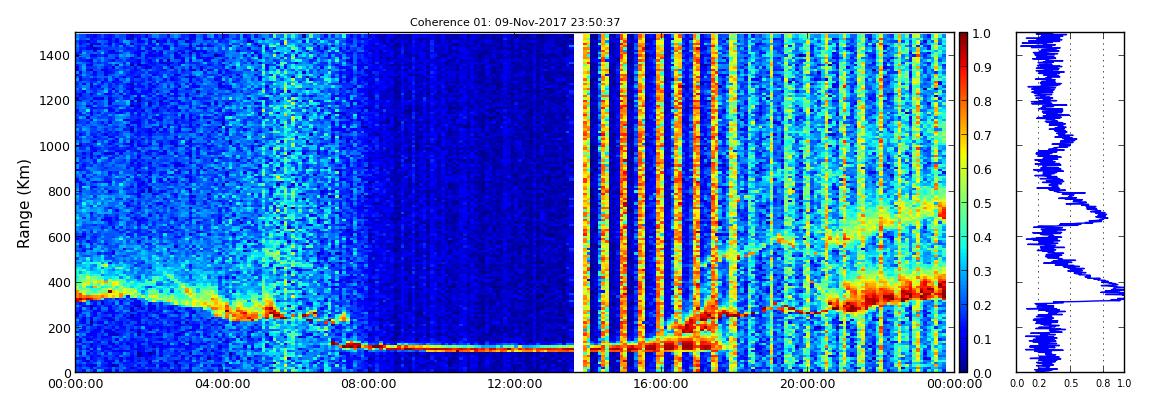The height and width of the screenshot is (407, 1150).
Task: Click the 800 range tick label
Action: pos(59,191)
